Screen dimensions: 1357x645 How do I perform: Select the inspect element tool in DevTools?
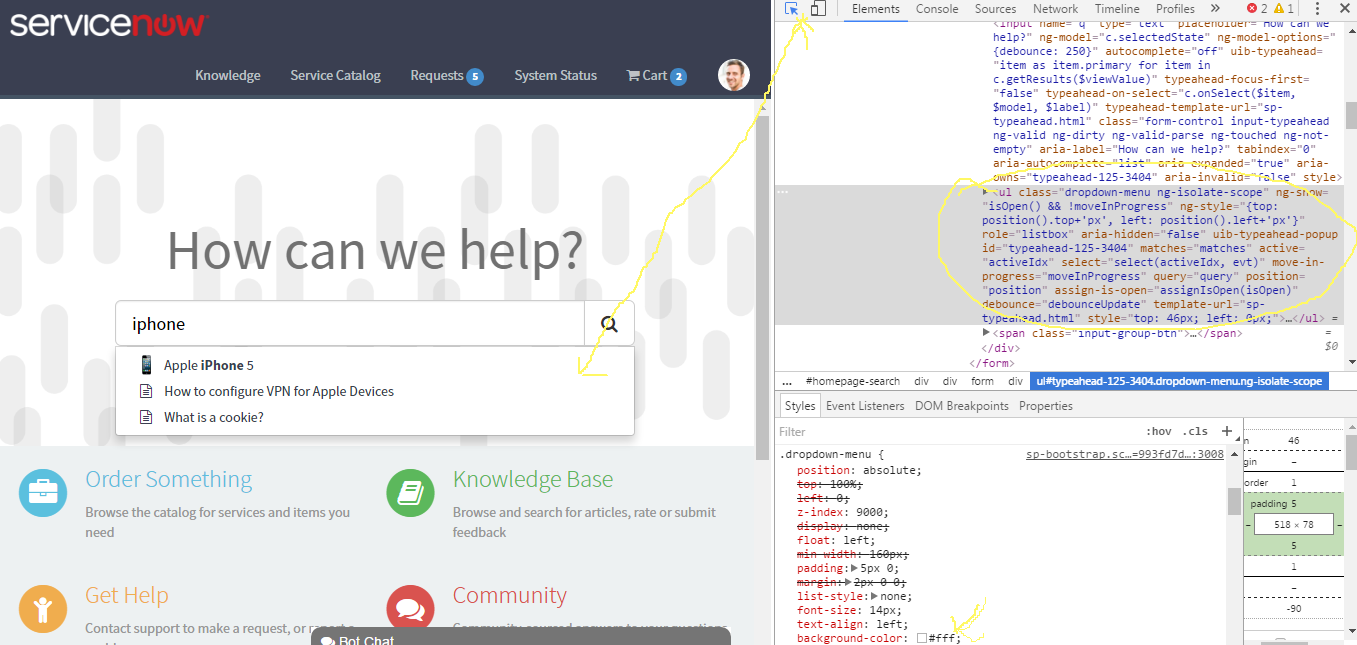point(789,9)
